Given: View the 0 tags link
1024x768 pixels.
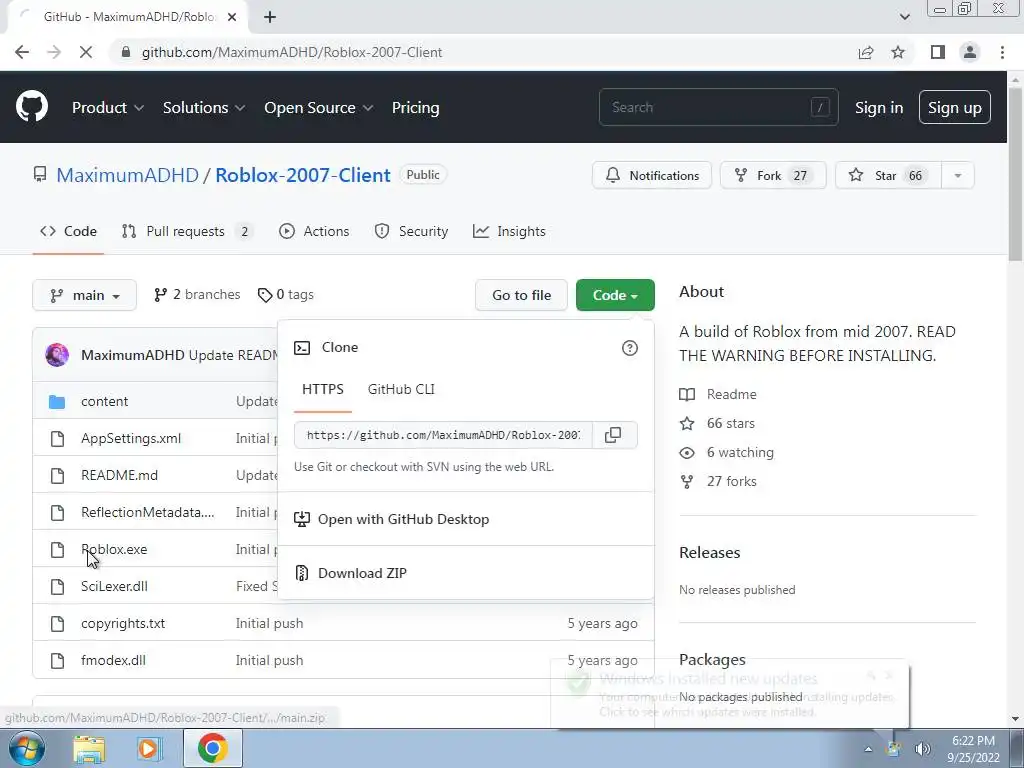Looking at the screenshot, I should 286,295.
